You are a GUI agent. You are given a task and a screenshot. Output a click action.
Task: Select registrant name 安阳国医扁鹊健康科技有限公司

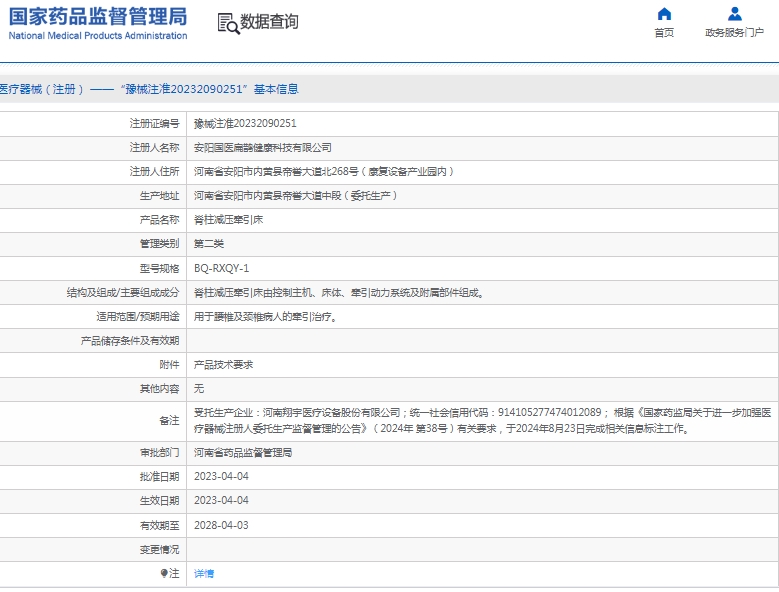point(262,148)
